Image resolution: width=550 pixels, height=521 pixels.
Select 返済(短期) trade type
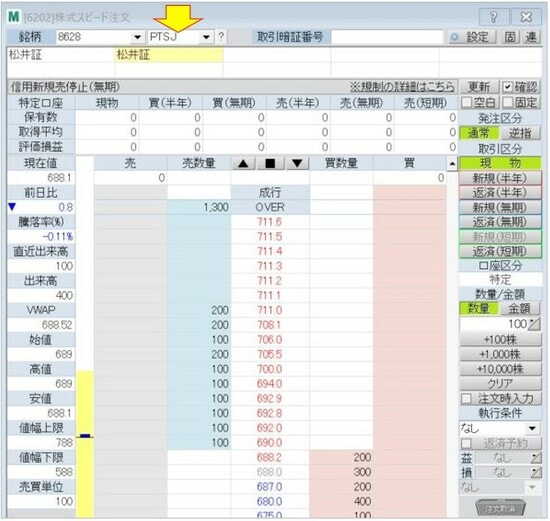click(500, 251)
